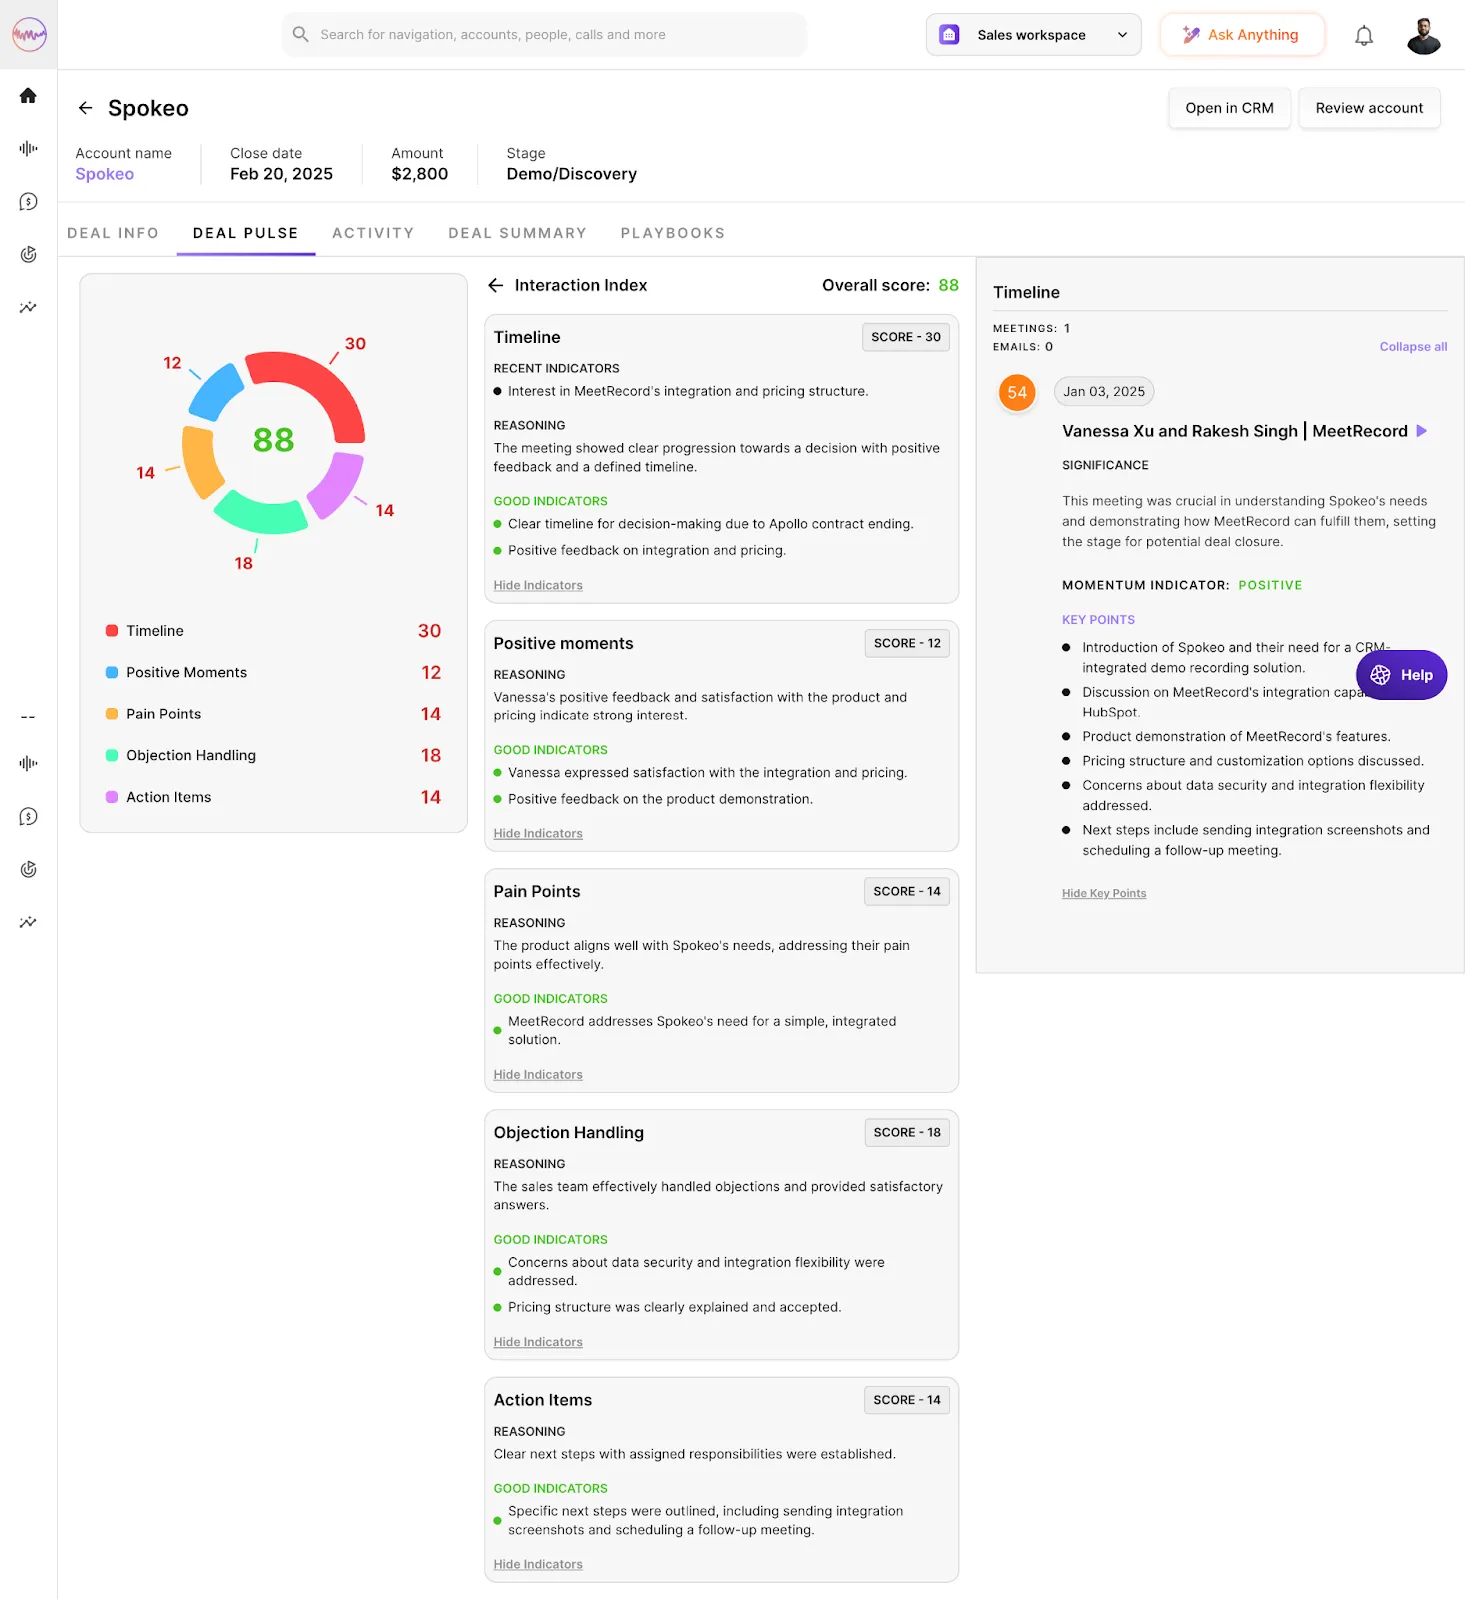
Task: Click the Sales workspace purple icon
Action: click(x=949, y=34)
